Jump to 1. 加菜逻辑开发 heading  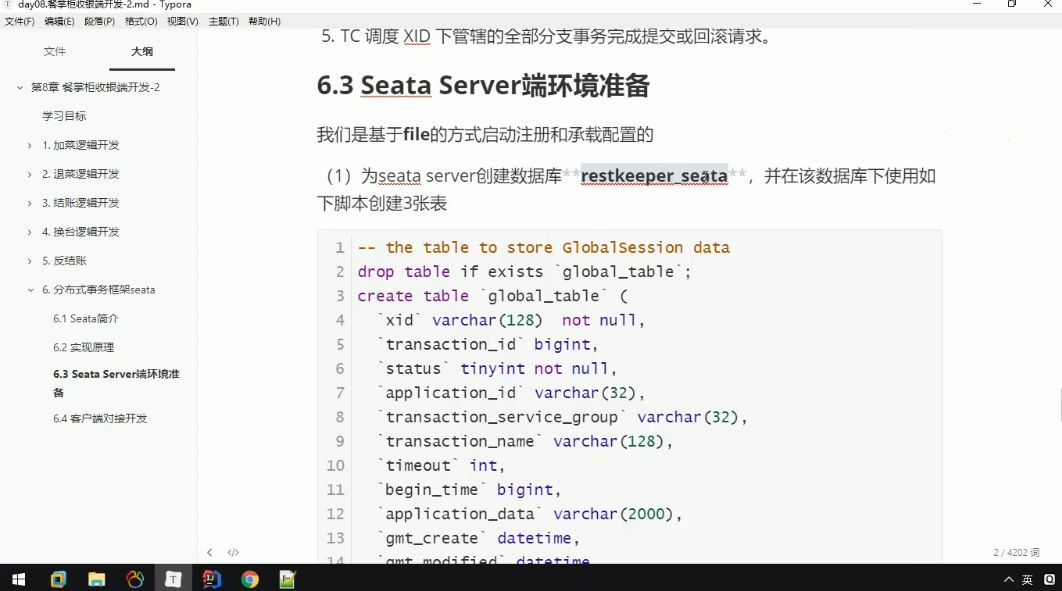click(x=81, y=146)
